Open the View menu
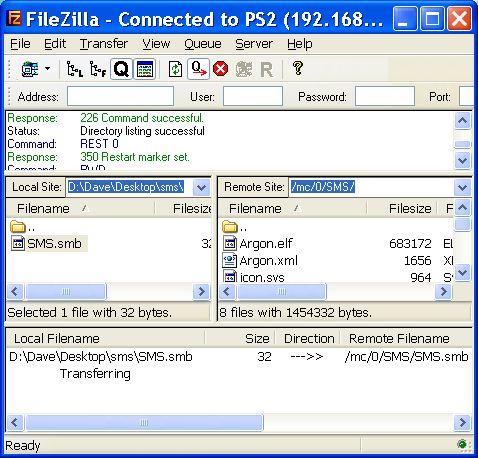The image size is (478, 458). (156, 44)
